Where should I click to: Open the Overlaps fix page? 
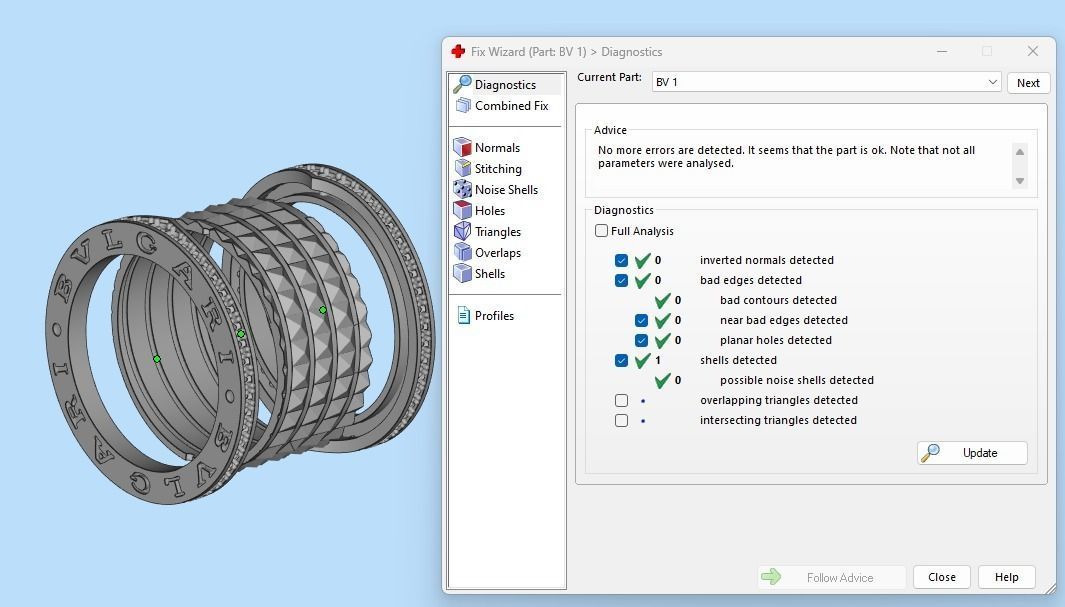click(x=498, y=253)
